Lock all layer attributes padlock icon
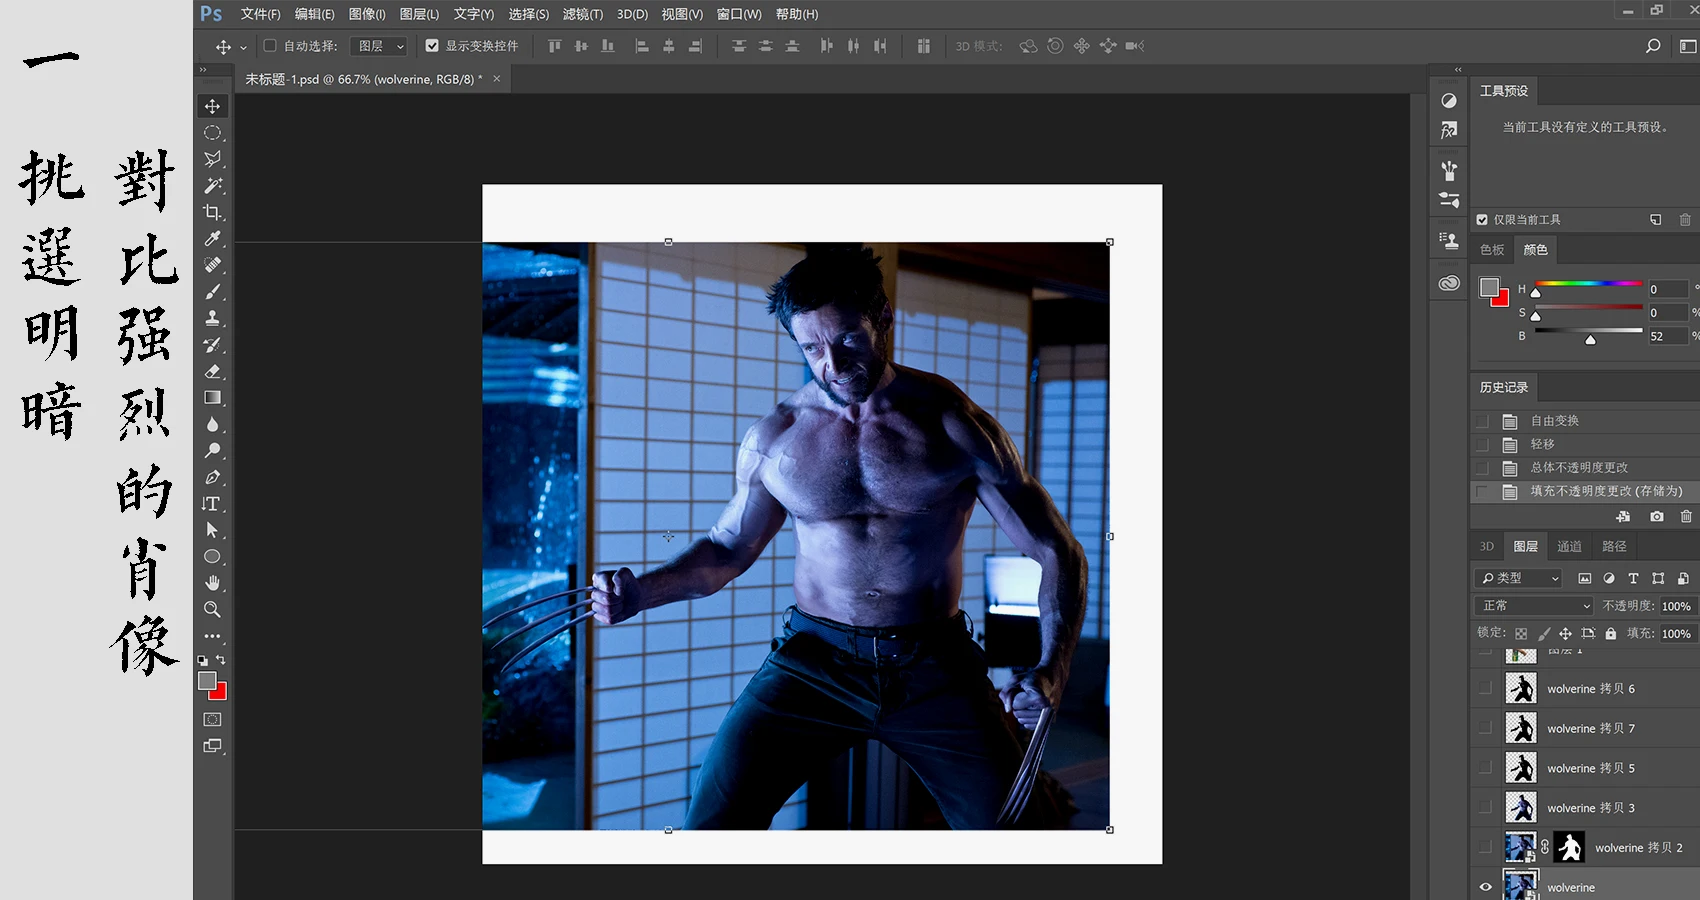 [1610, 633]
